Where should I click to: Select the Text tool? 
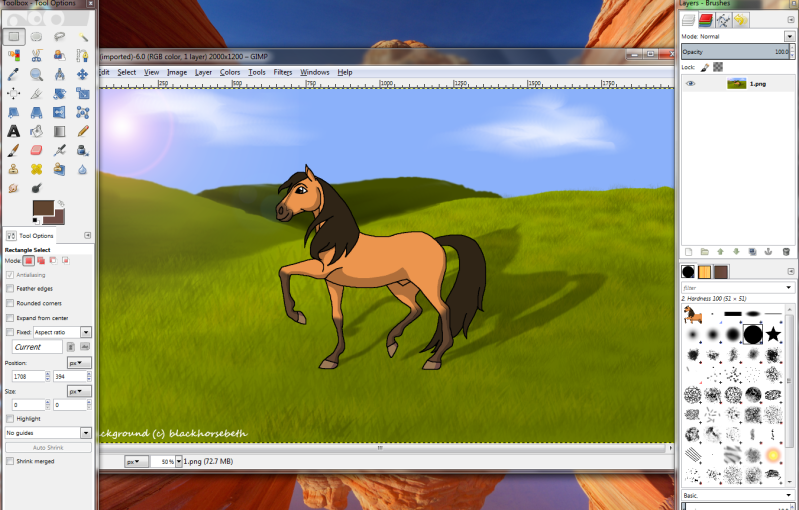(x=14, y=131)
